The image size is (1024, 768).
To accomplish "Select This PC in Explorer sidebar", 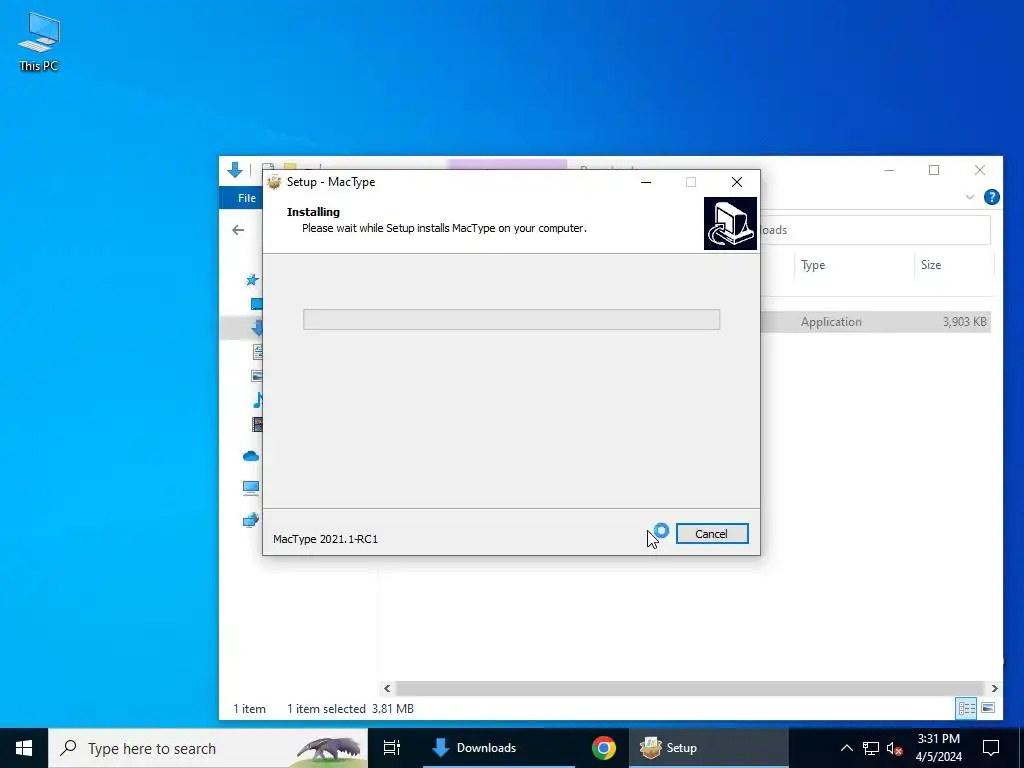I will [251, 487].
